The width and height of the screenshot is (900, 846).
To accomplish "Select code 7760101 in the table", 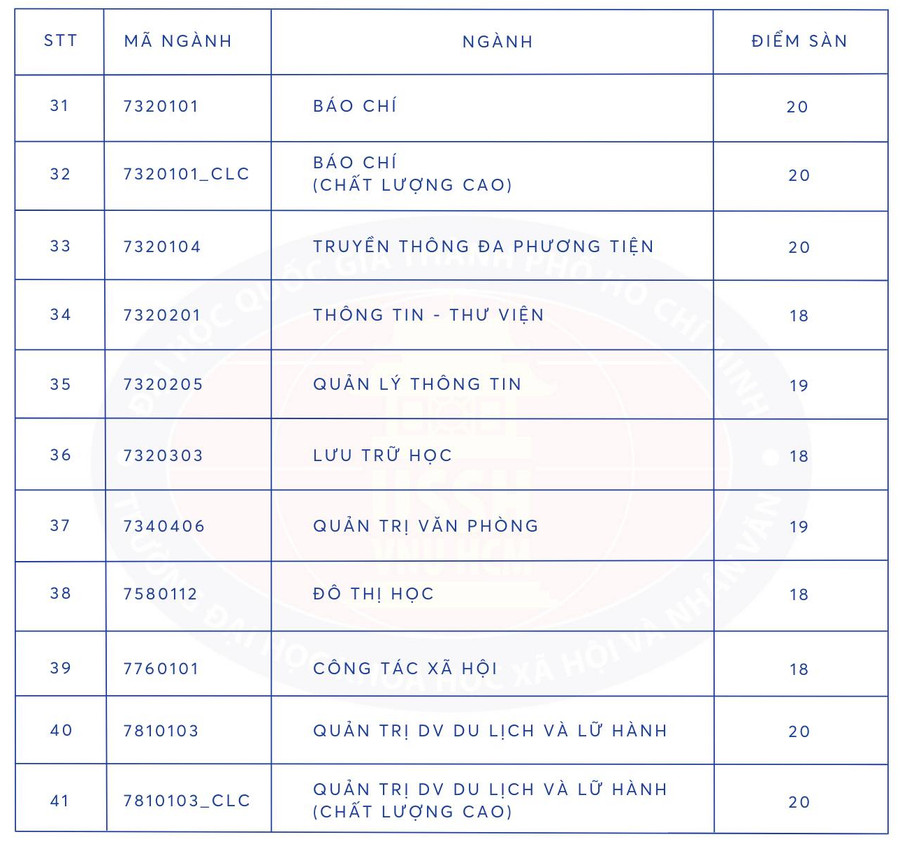I will pyautogui.click(x=161, y=668).
